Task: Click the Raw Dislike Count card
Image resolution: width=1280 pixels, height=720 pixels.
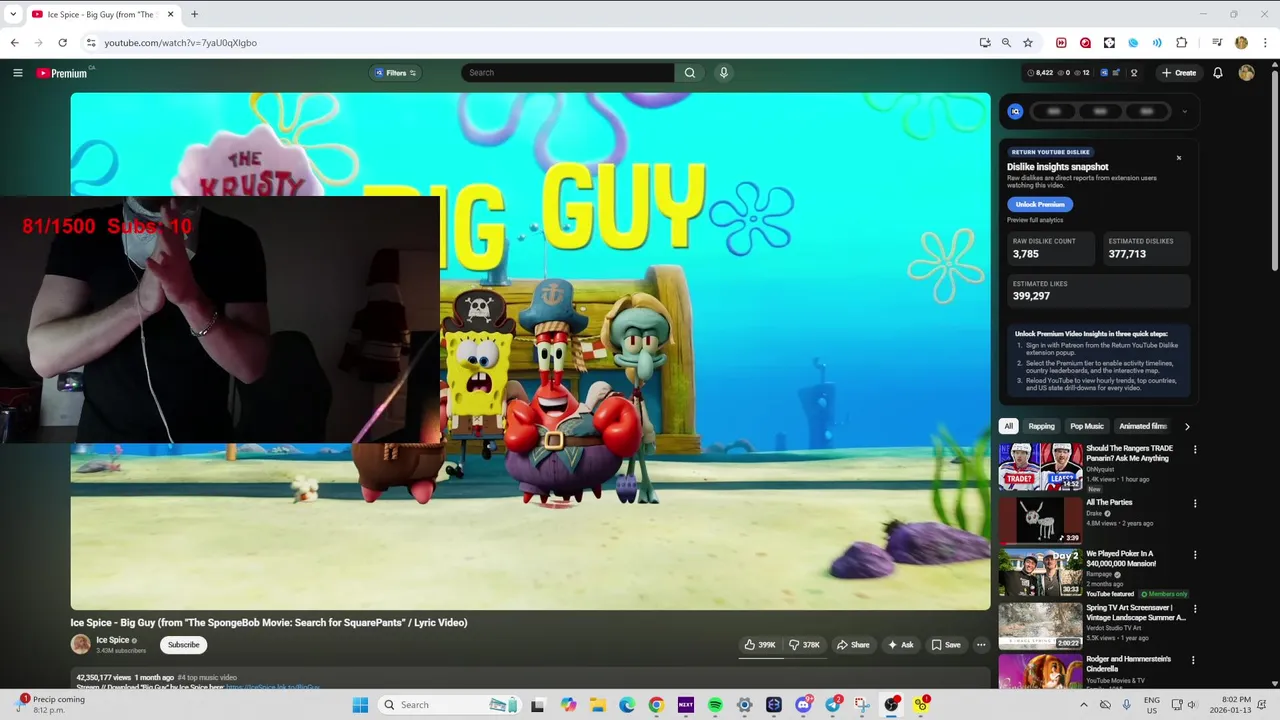Action: tap(1049, 249)
